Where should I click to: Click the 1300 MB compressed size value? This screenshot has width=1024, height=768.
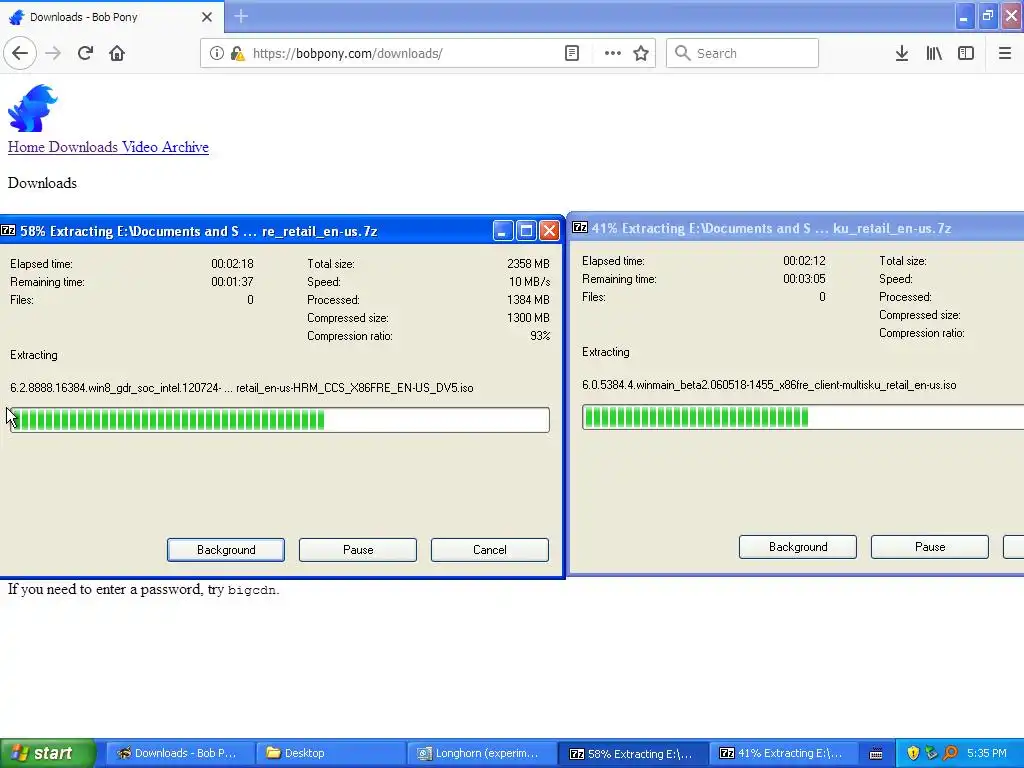coord(528,318)
